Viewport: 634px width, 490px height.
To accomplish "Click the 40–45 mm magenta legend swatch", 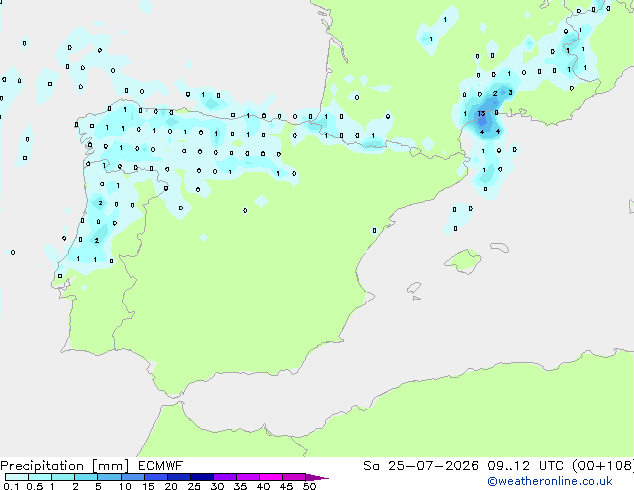I will 271,477.
